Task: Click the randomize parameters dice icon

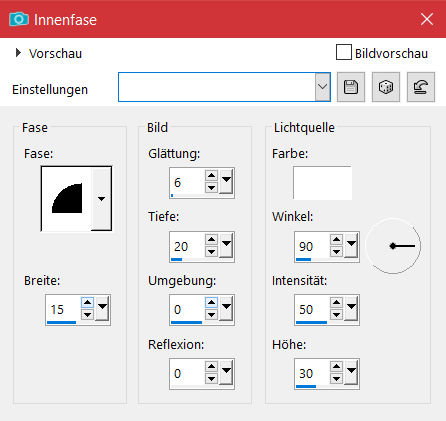Action: [386, 87]
